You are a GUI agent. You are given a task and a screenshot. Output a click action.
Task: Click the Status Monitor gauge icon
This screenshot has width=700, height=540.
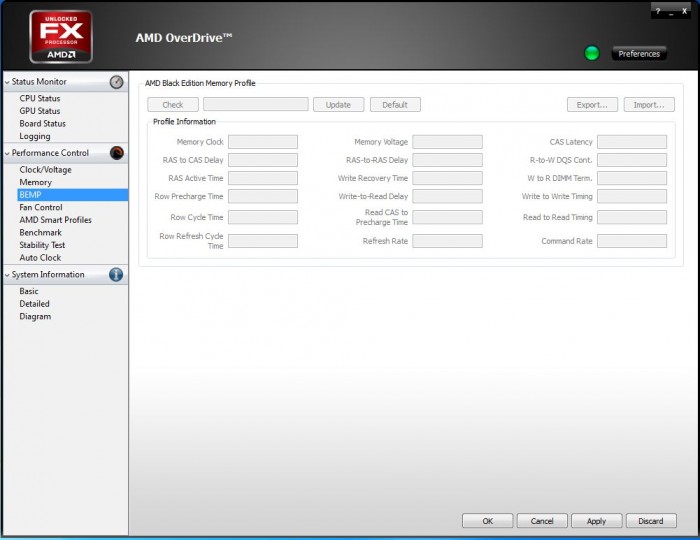117,82
